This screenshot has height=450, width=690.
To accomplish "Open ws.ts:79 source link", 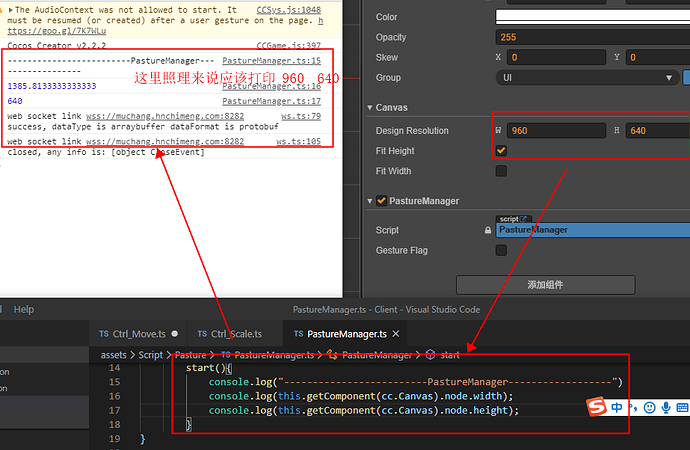I will click(301, 116).
